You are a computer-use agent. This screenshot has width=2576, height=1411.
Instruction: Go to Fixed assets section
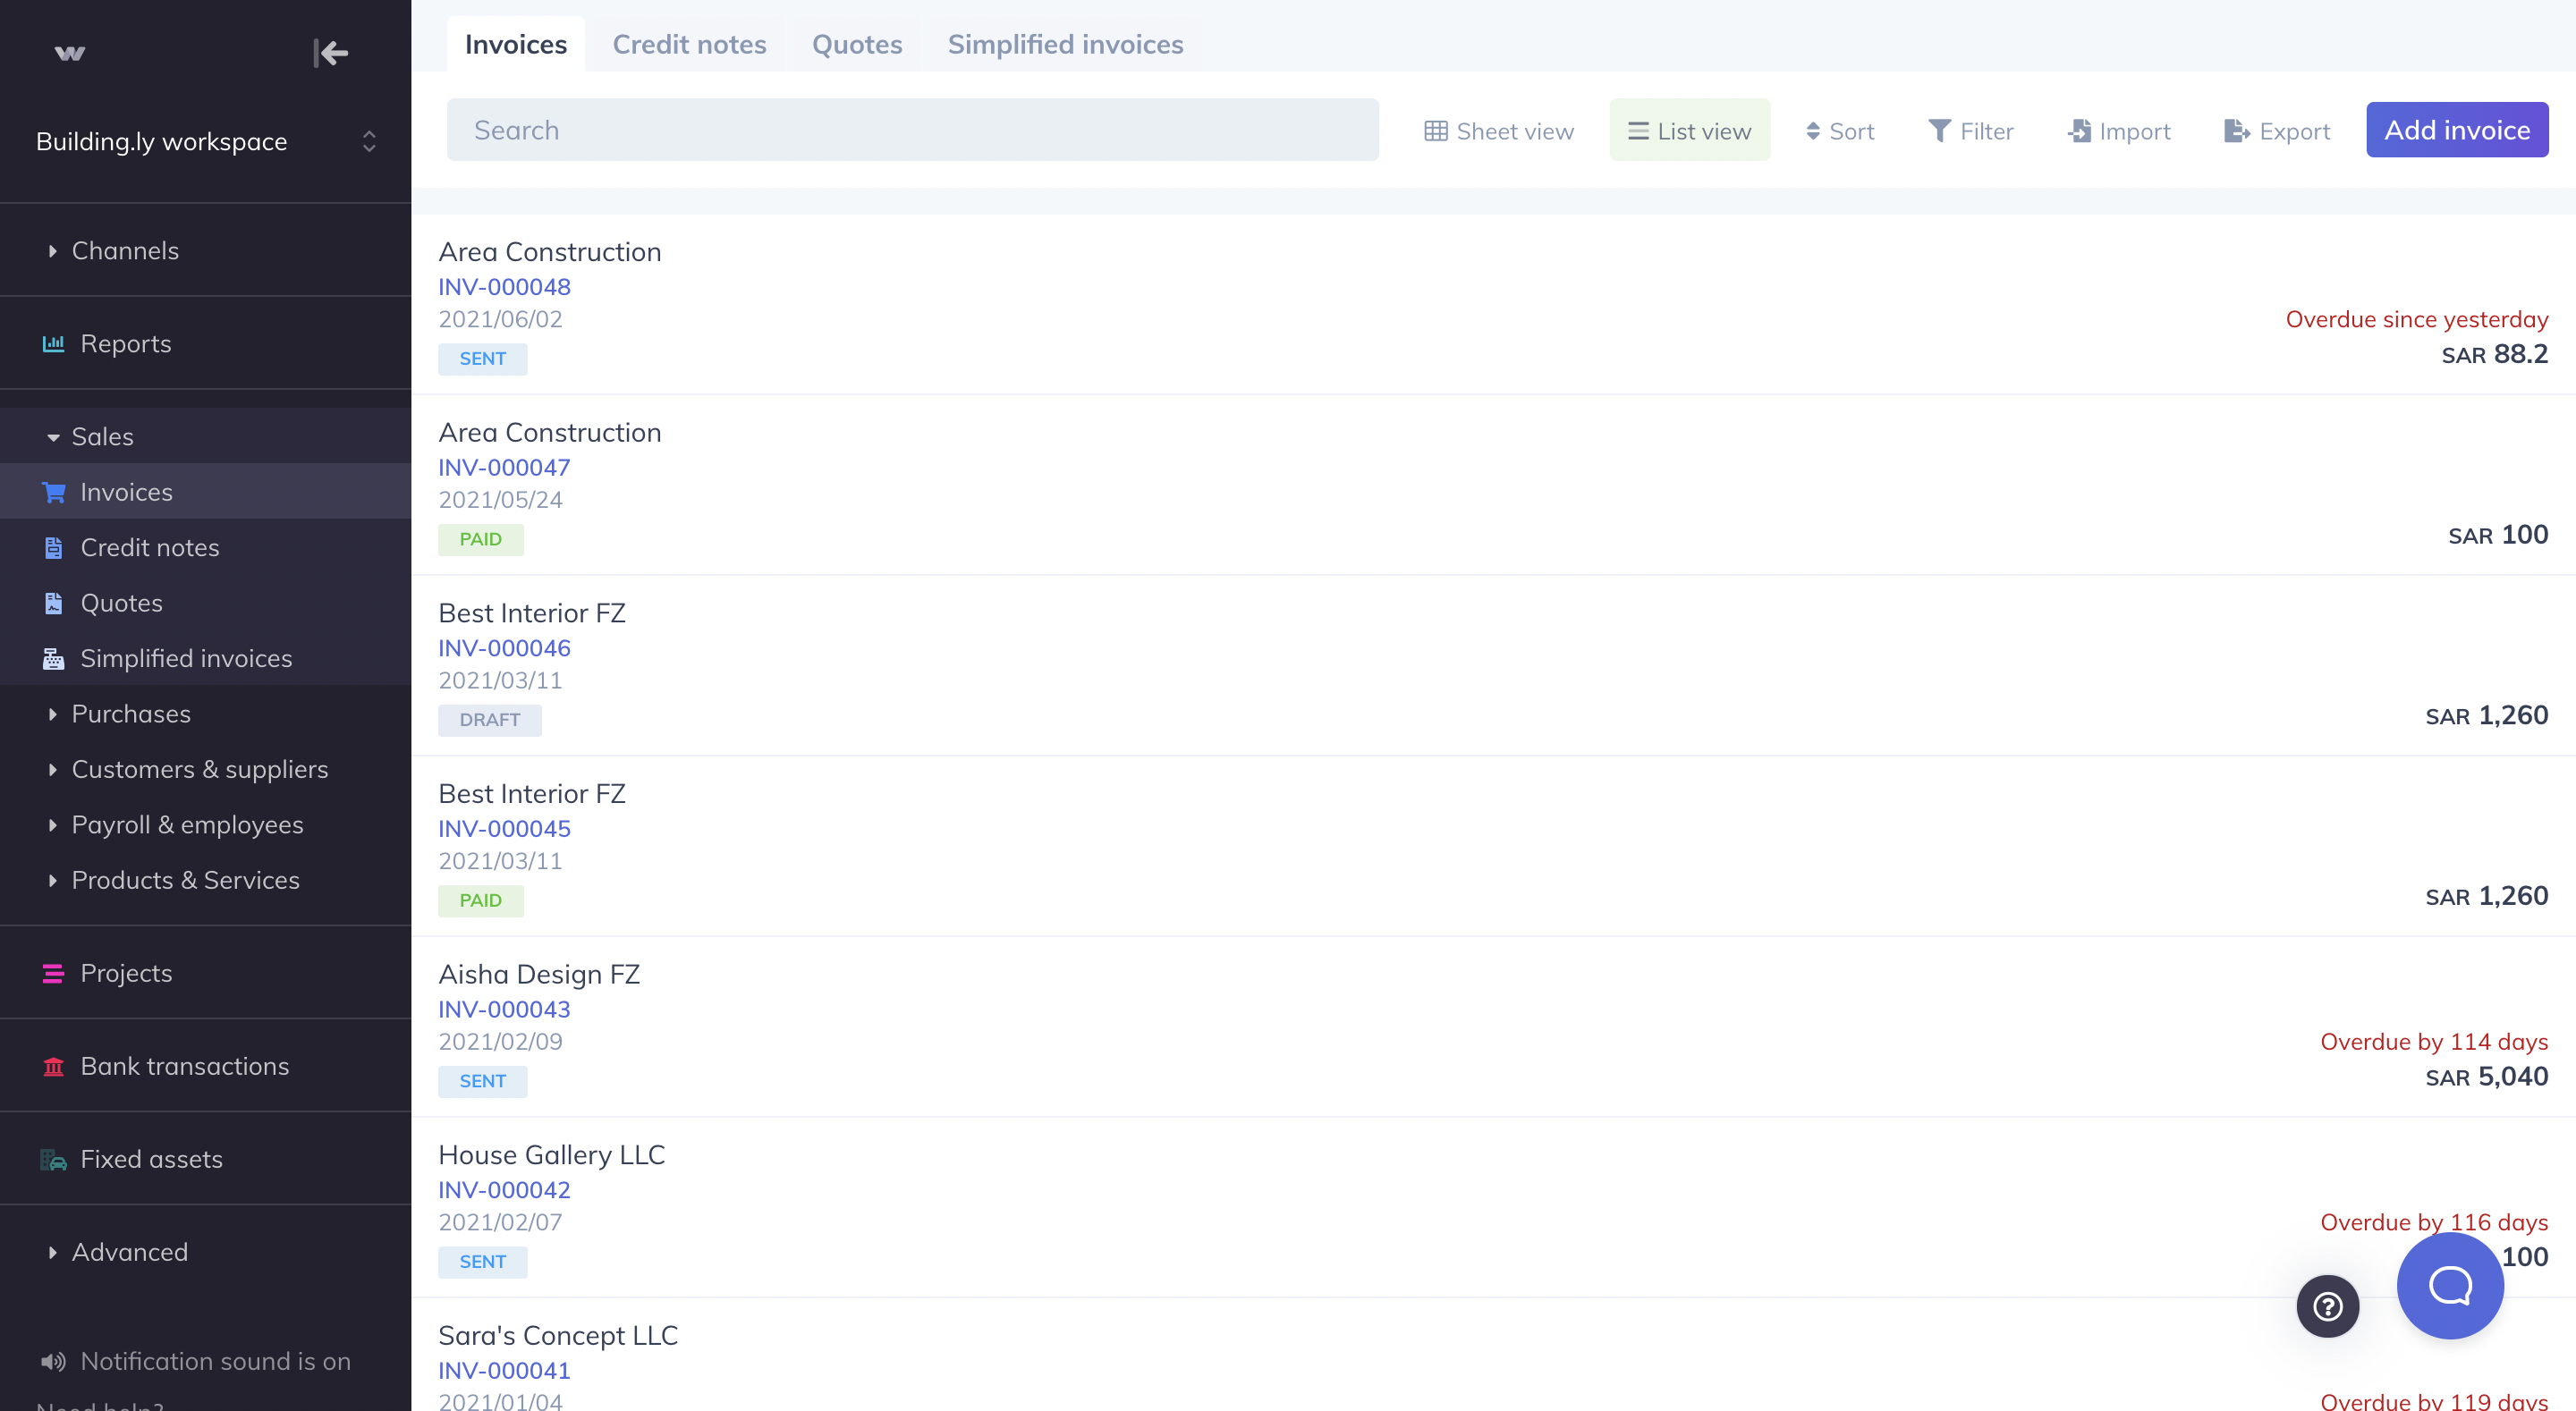151,1159
